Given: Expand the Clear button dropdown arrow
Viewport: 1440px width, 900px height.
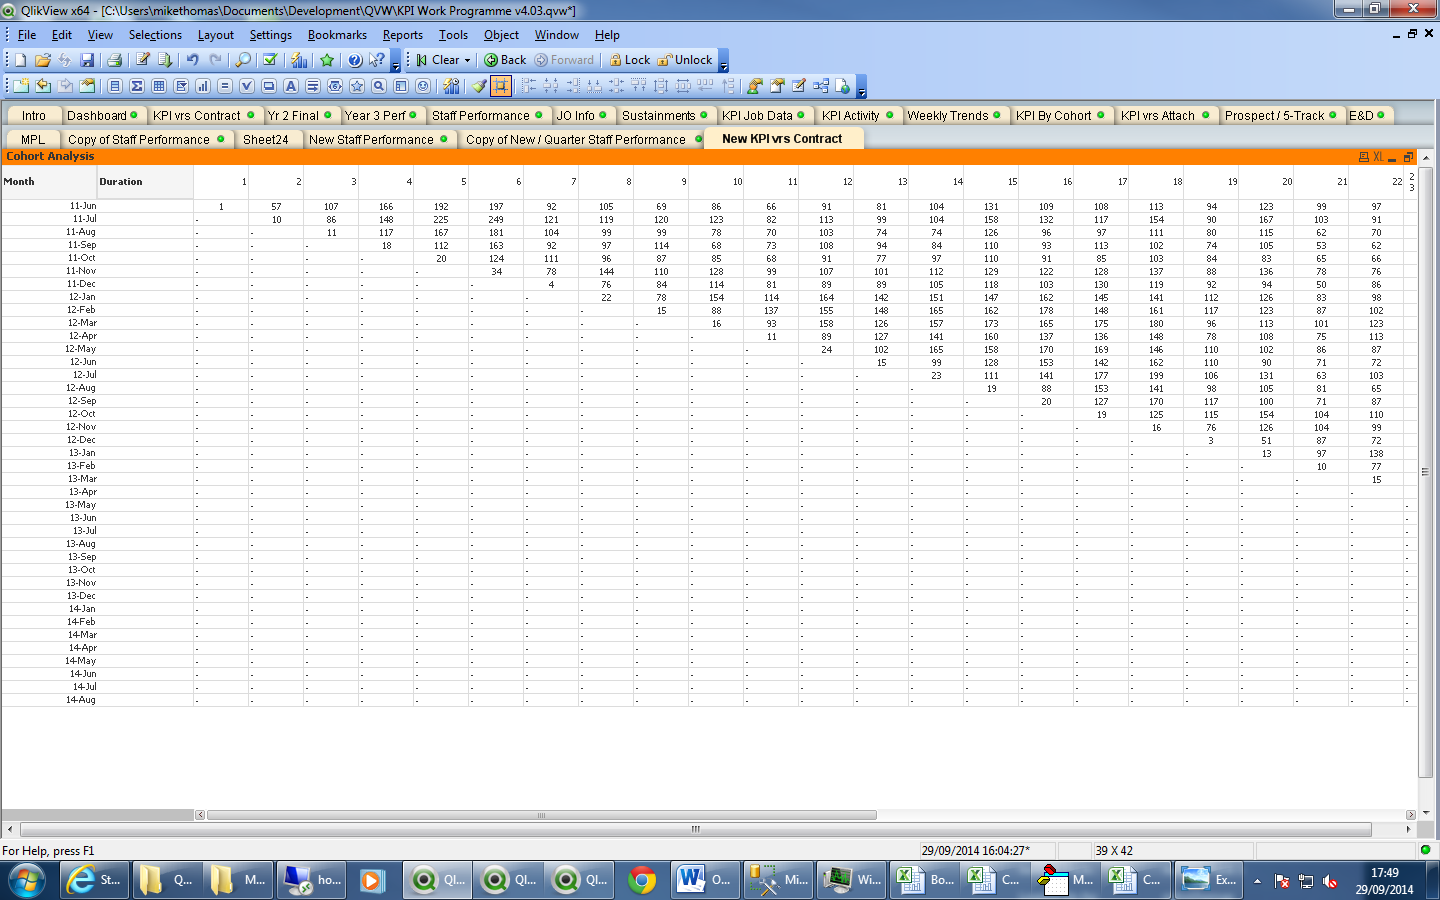Looking at the screenshot, I should (467, 60).
